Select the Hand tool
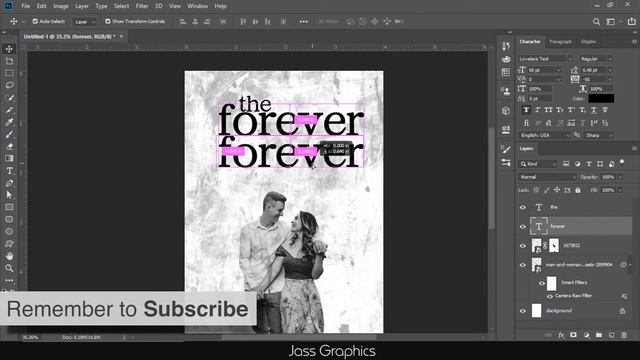Image resolution: width=640 pixels, height=360 pixels. pos(9,256)
